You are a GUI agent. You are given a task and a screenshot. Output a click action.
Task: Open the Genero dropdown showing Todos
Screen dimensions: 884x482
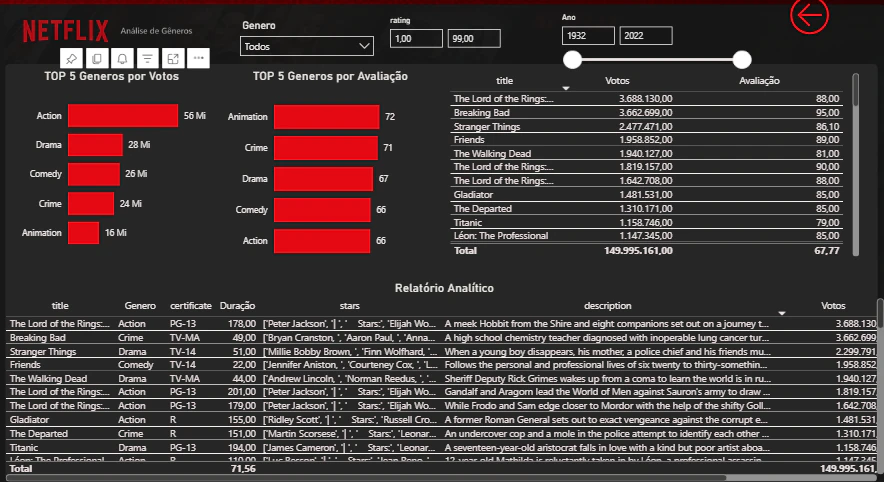307,46
